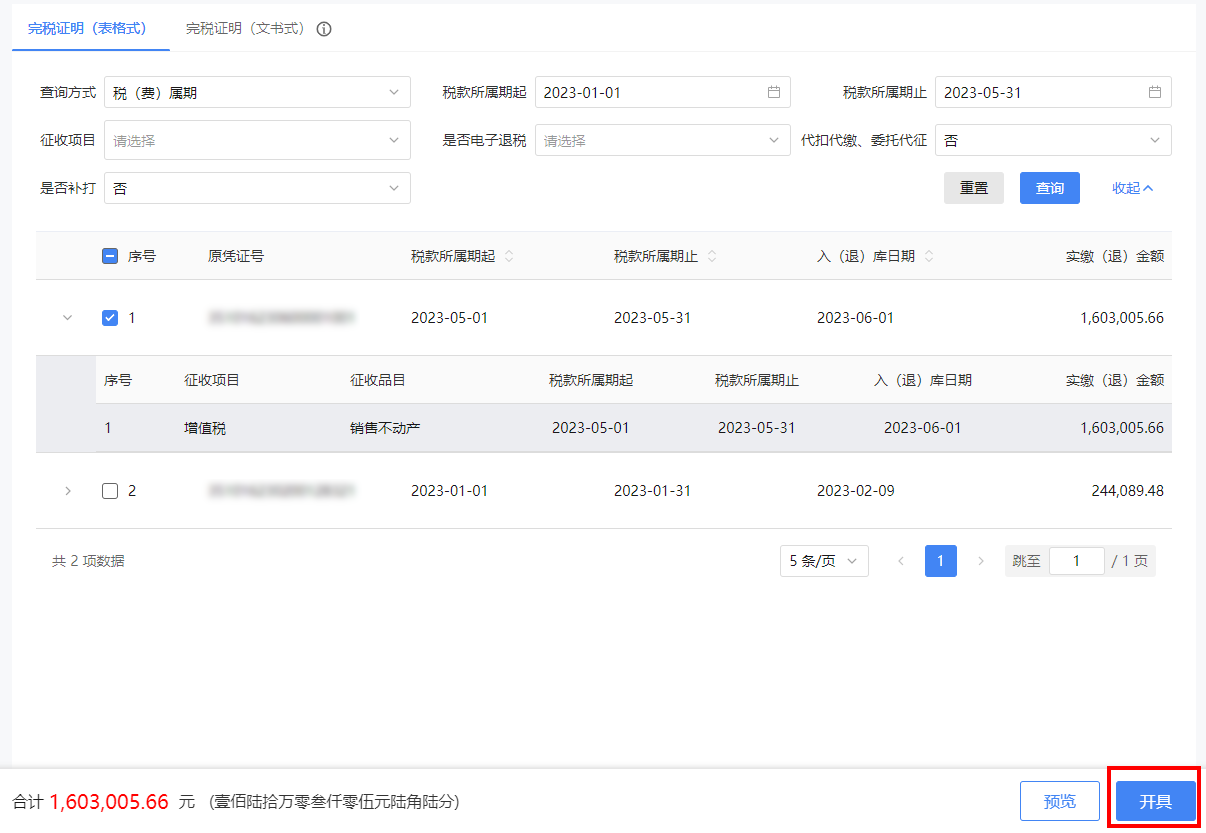Open the 5 条/页 page size dropdown
Viewport: 1206px width, 833px height.
[x=823, y=561]
